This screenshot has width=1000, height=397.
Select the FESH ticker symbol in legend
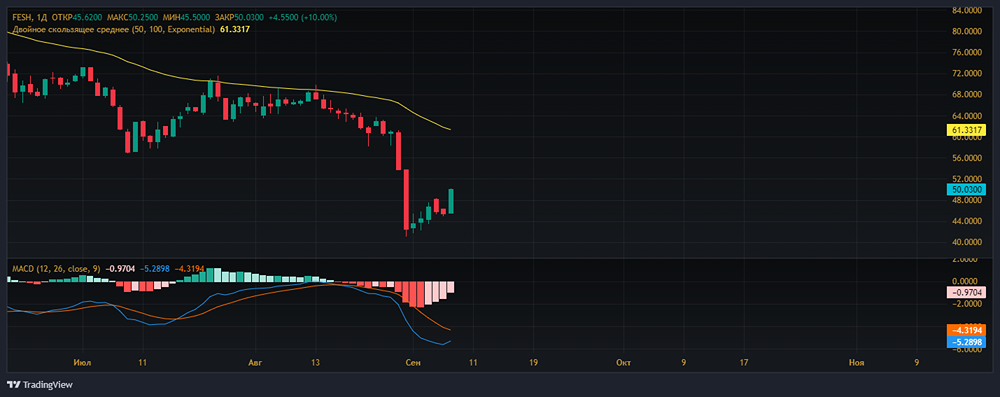tap(22, 19)
